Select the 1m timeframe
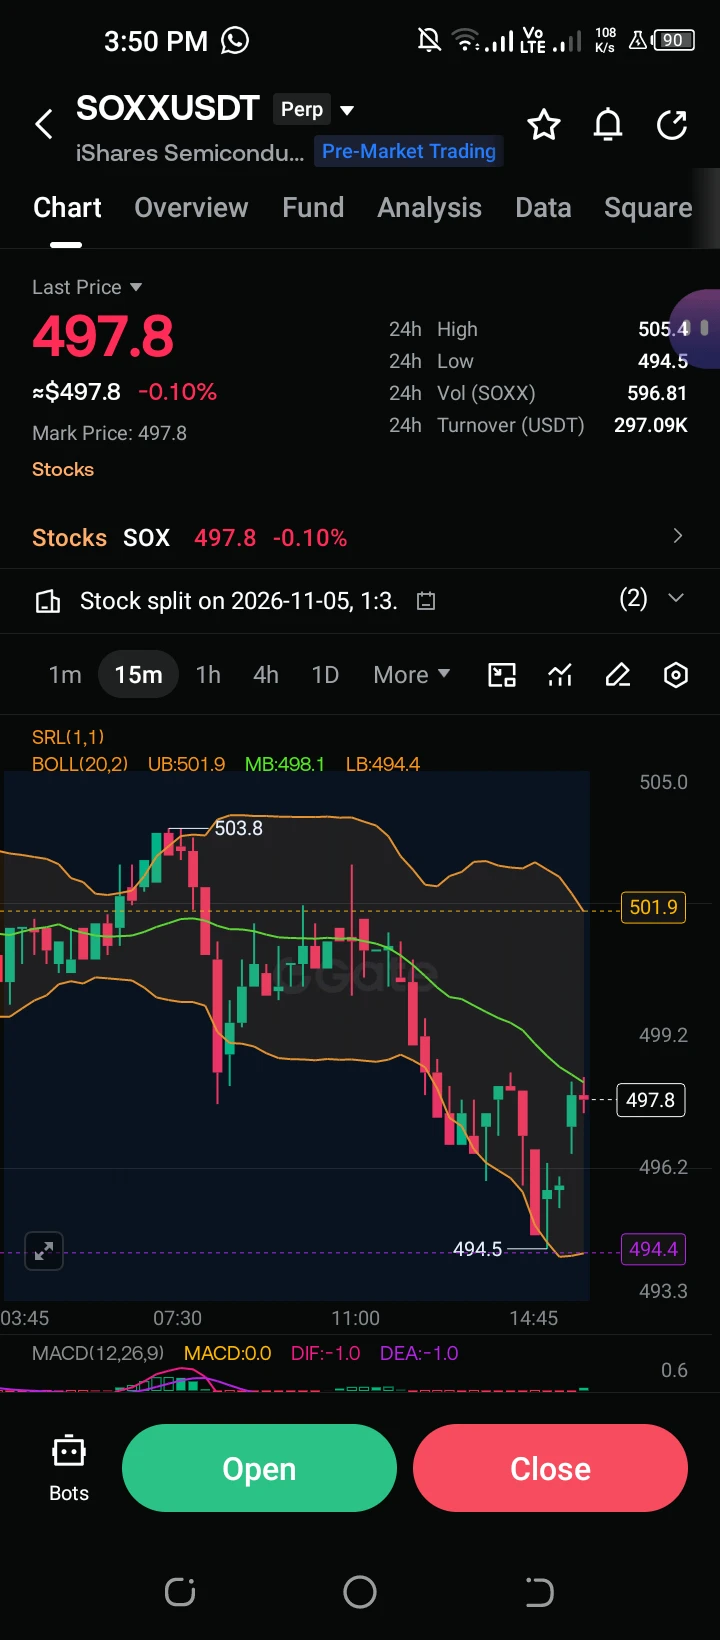This screenshot has width=720, height=1640. pyautogui.click(x=65, y=675)
